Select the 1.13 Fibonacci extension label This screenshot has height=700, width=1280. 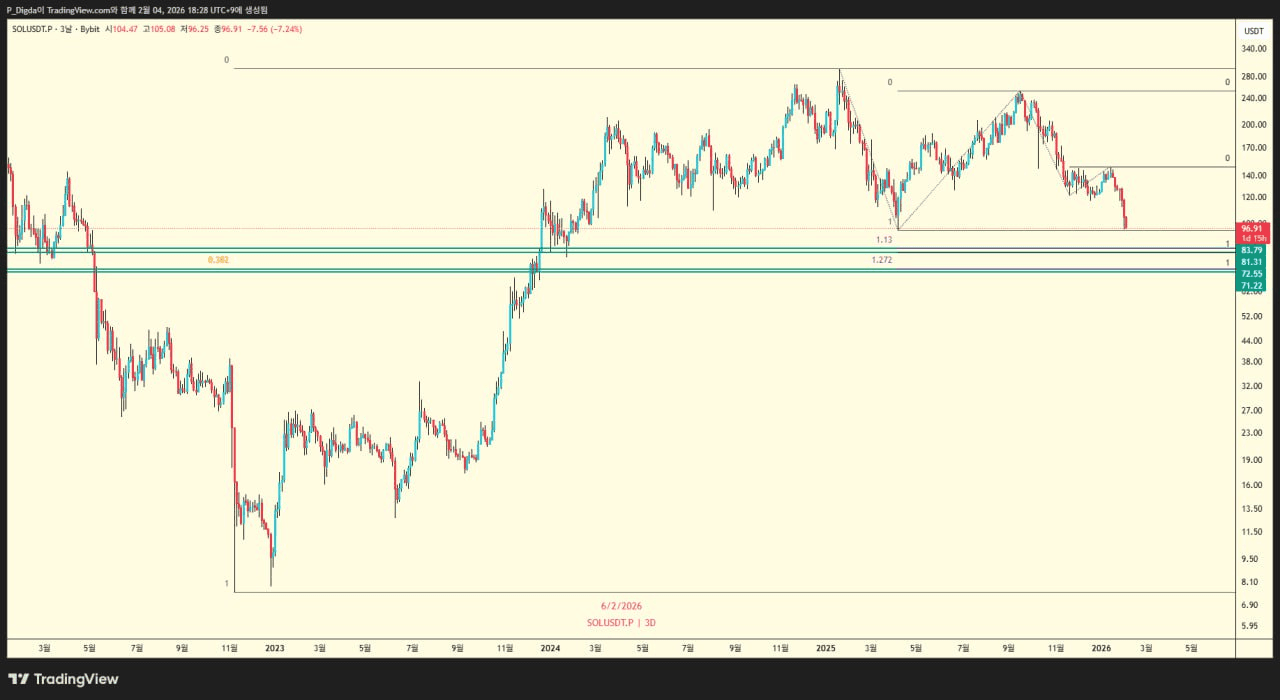point(883,240)
